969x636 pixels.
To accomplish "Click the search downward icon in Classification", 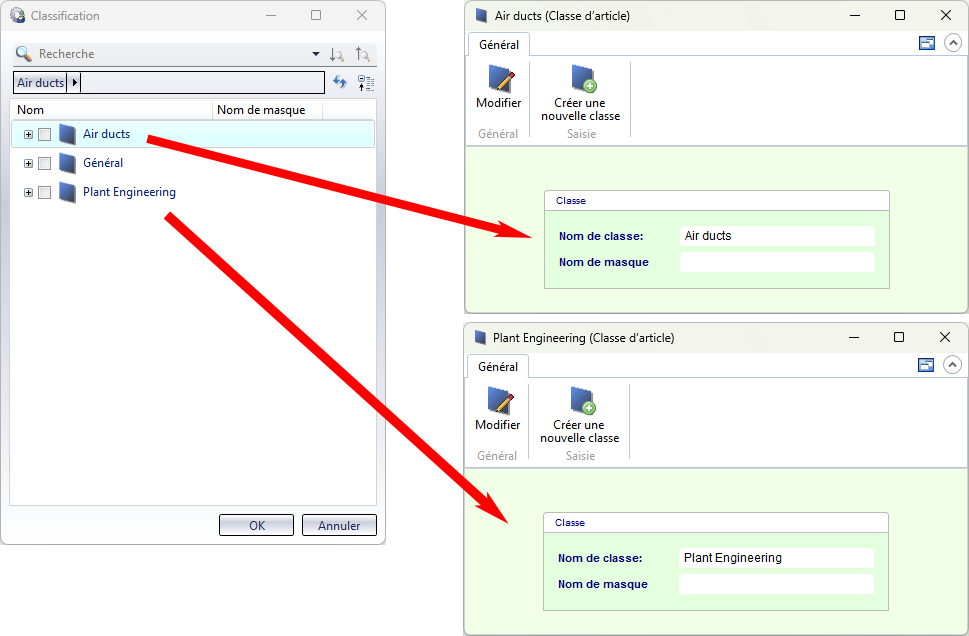I will (x=337, y=54).
